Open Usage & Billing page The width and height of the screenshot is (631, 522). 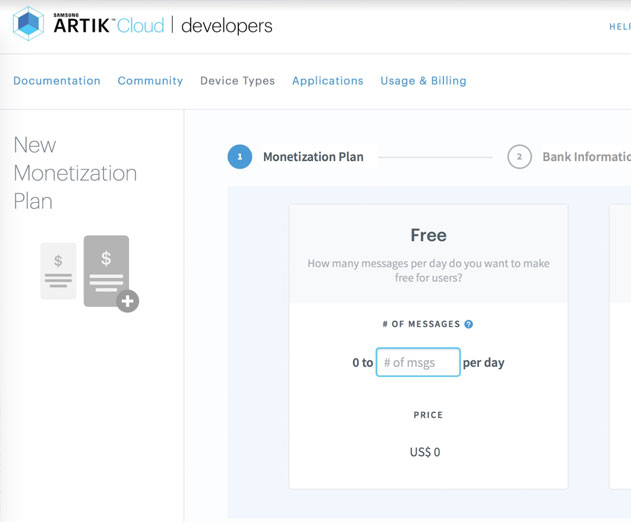click(x=423, y=81)
